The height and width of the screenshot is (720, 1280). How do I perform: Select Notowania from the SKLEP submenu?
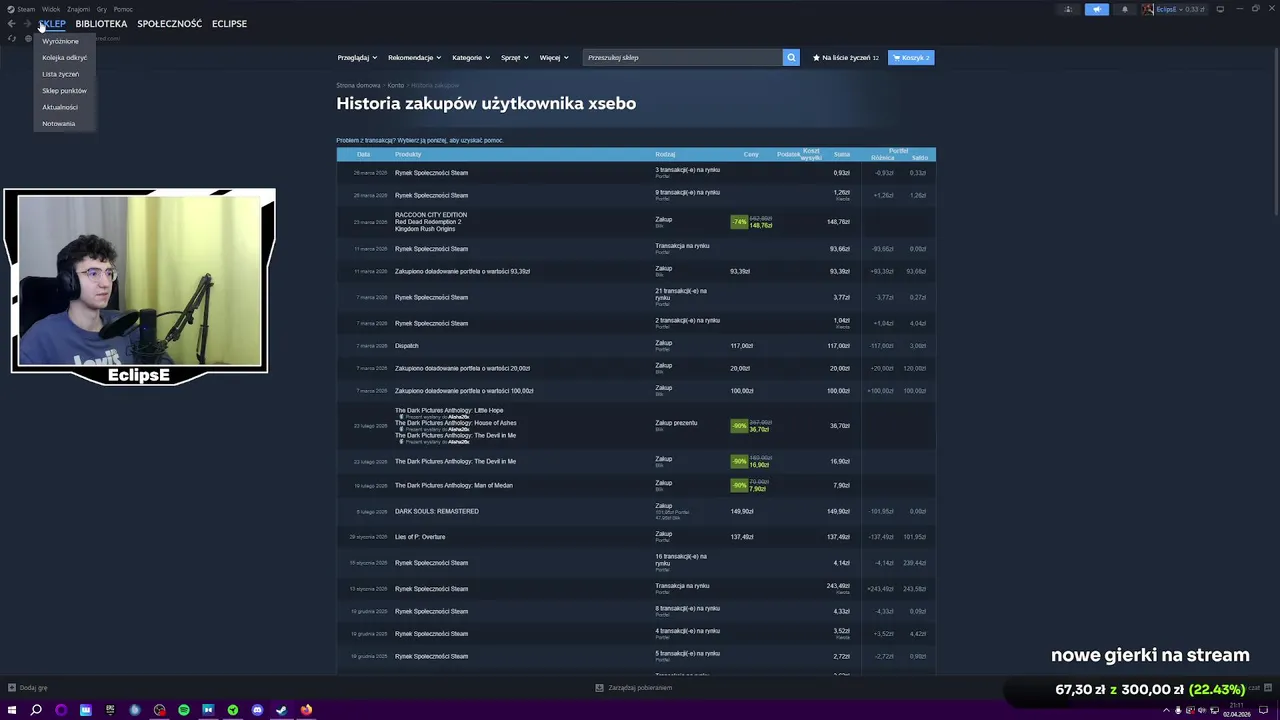[59, 124]
